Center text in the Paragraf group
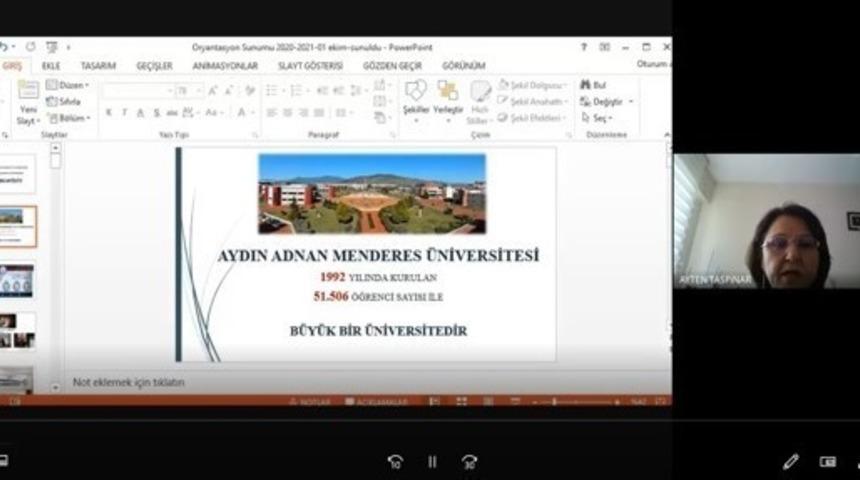 coord(287,113)
